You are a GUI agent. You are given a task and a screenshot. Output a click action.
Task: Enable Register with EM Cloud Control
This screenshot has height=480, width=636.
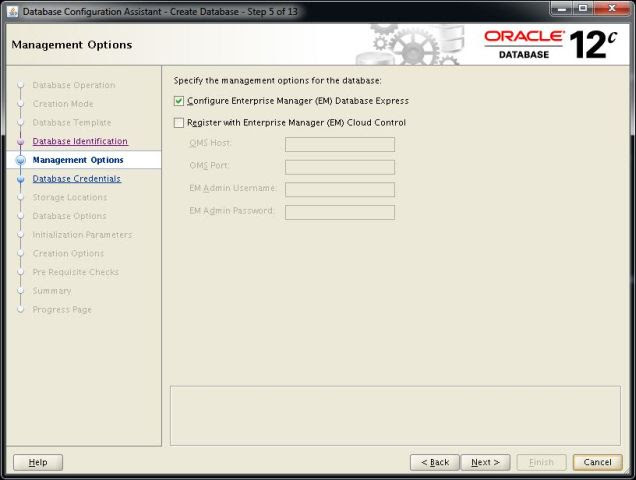point(179,123)
